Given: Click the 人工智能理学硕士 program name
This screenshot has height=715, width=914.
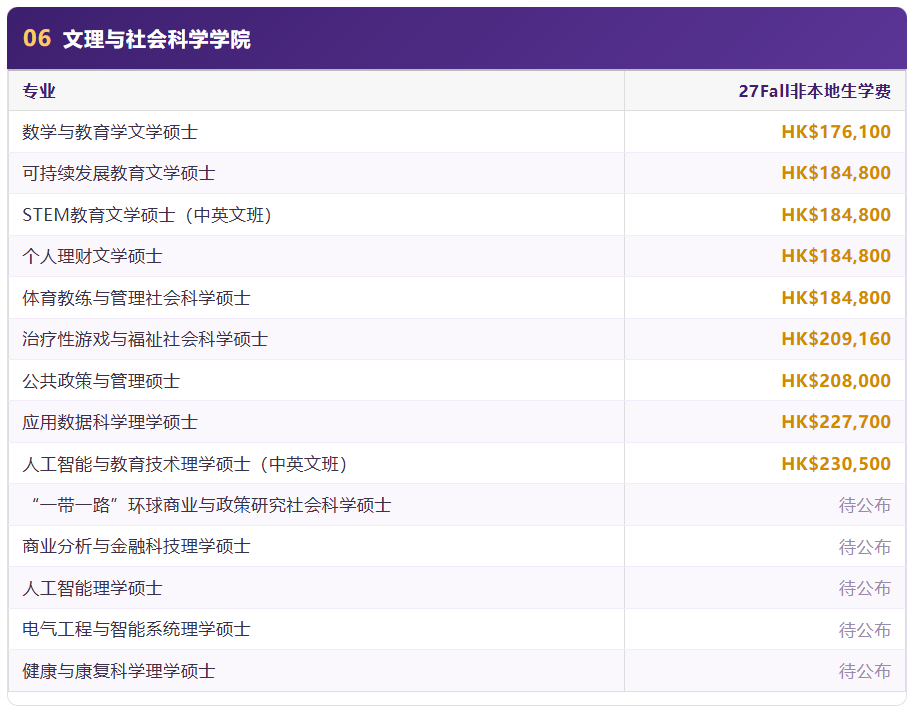Looking at the screenshot, I should [x=93, y=588].
